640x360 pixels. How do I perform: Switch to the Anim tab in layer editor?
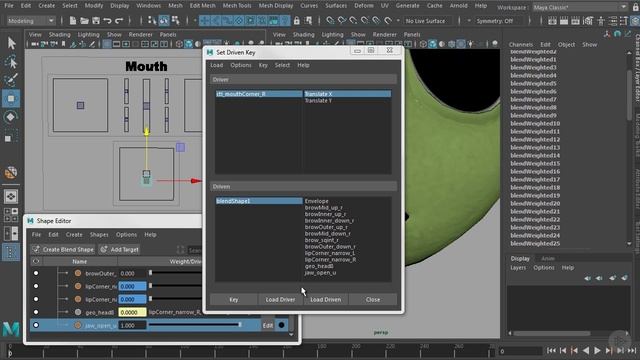tap(547, 258)
